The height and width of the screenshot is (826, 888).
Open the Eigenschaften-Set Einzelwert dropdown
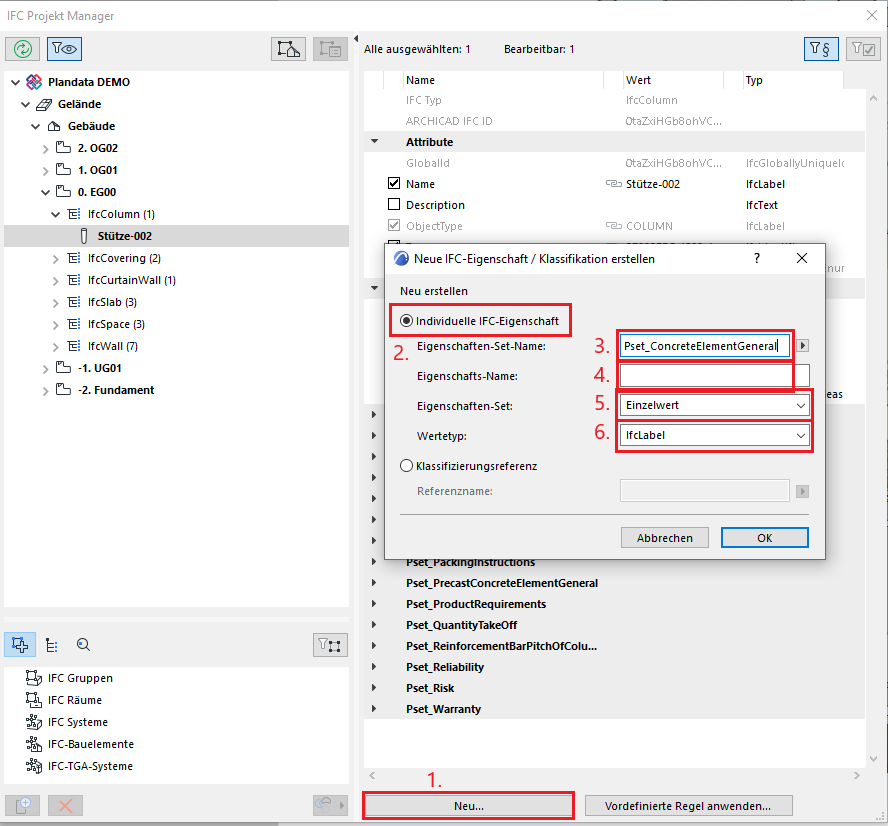[x=713, y=406]
